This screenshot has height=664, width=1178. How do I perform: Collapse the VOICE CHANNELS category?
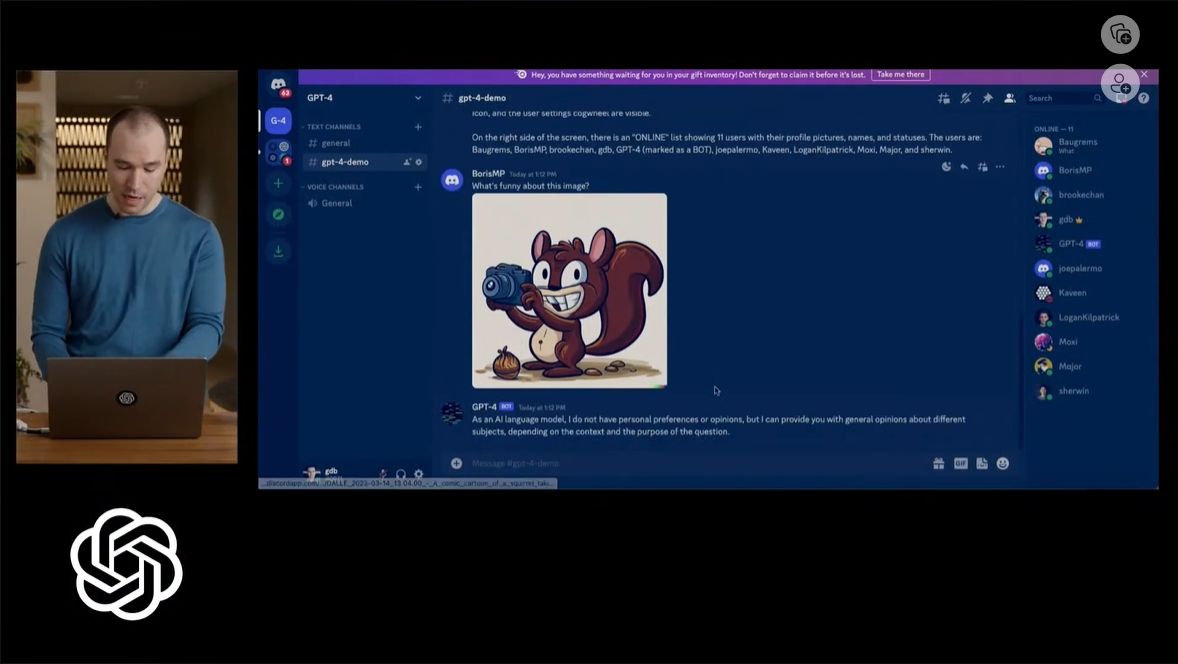pos(335,187)
